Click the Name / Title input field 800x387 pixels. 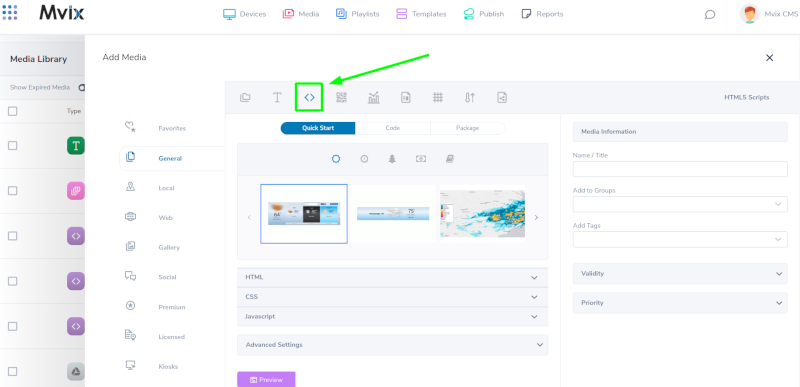click(680, 169)
